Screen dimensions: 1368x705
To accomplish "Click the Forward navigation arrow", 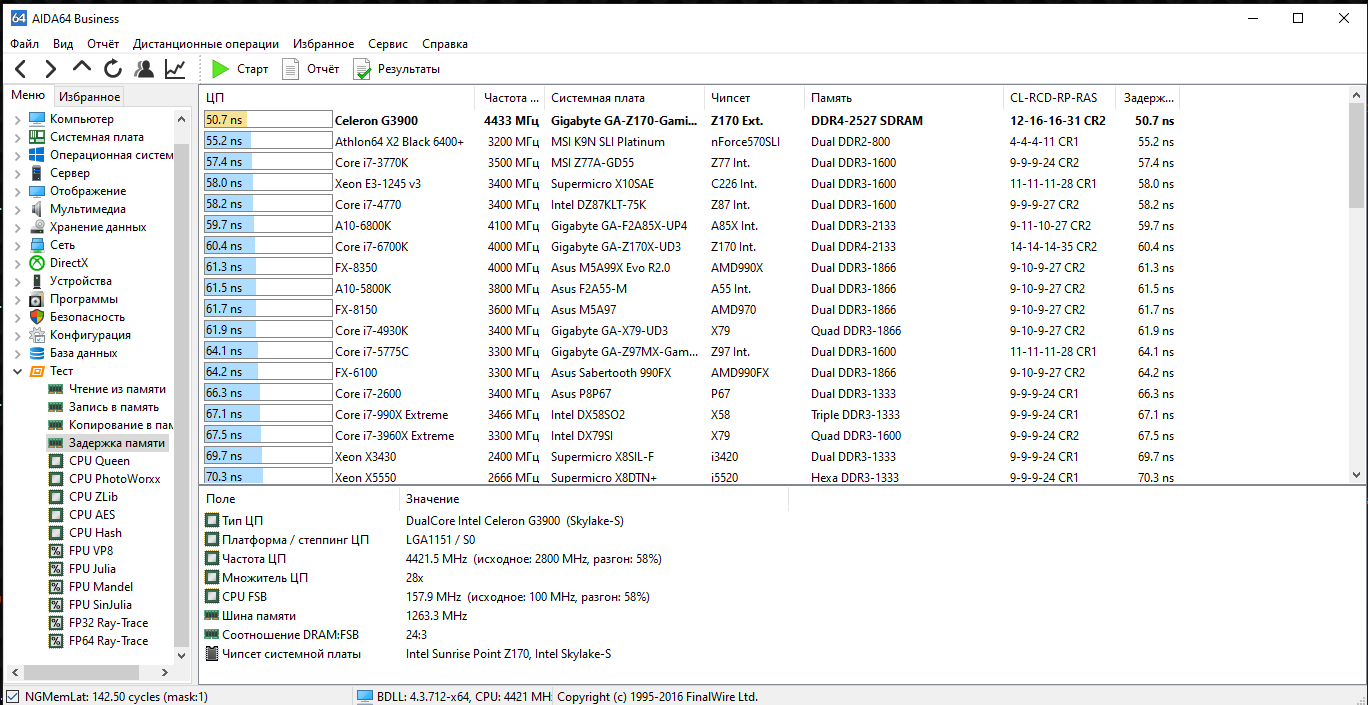I will click(x=51, y=69).
